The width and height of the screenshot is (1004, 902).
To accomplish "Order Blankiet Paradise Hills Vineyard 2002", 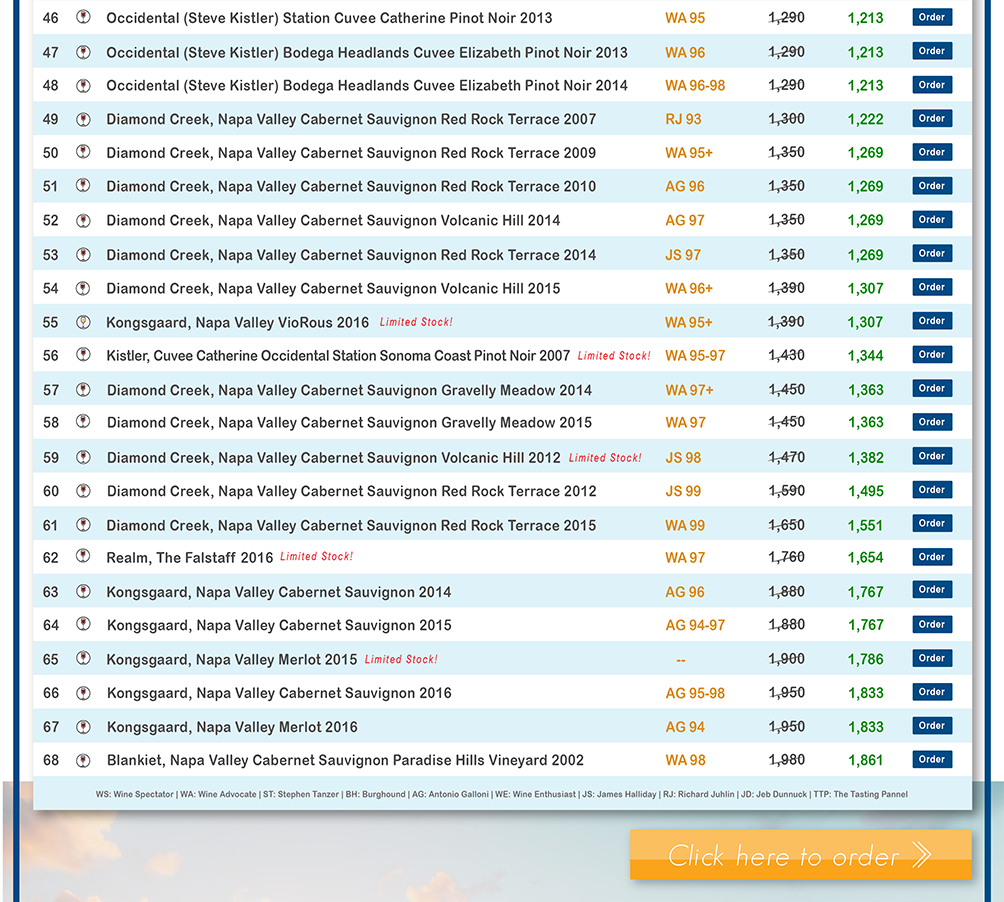I will click(932, 760).
